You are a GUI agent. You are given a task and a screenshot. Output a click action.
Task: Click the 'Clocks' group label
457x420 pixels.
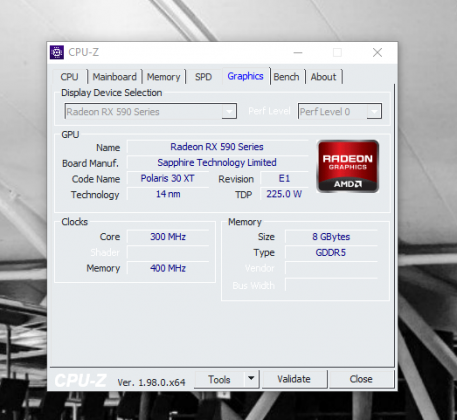[74, 222]
